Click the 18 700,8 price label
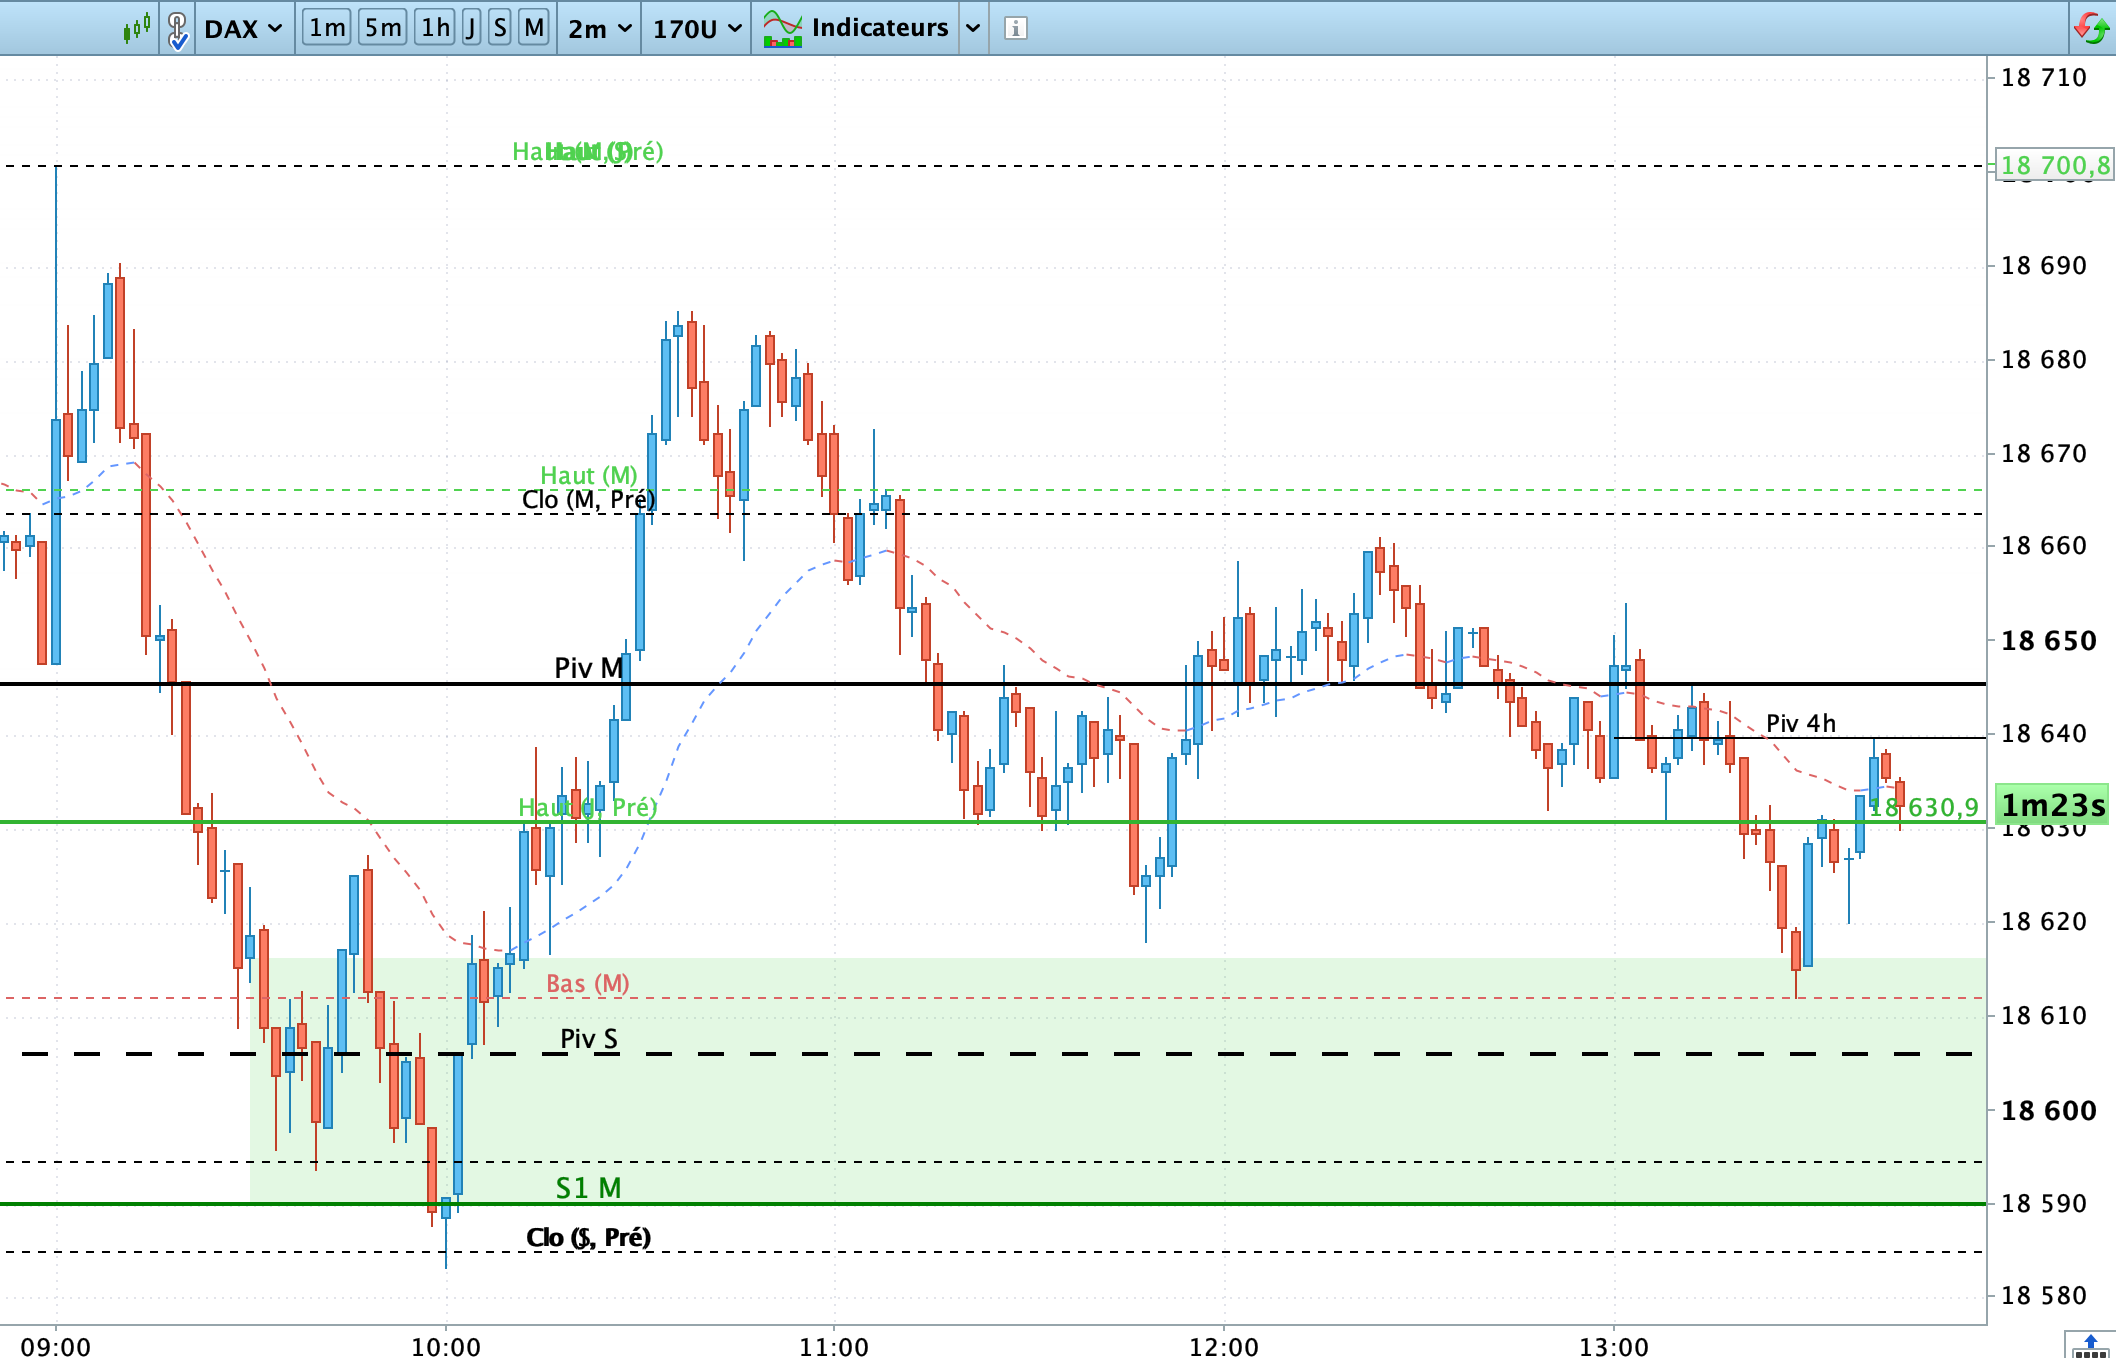Viewport: 2116px width, 1358px height. [x=2053, y=165]
